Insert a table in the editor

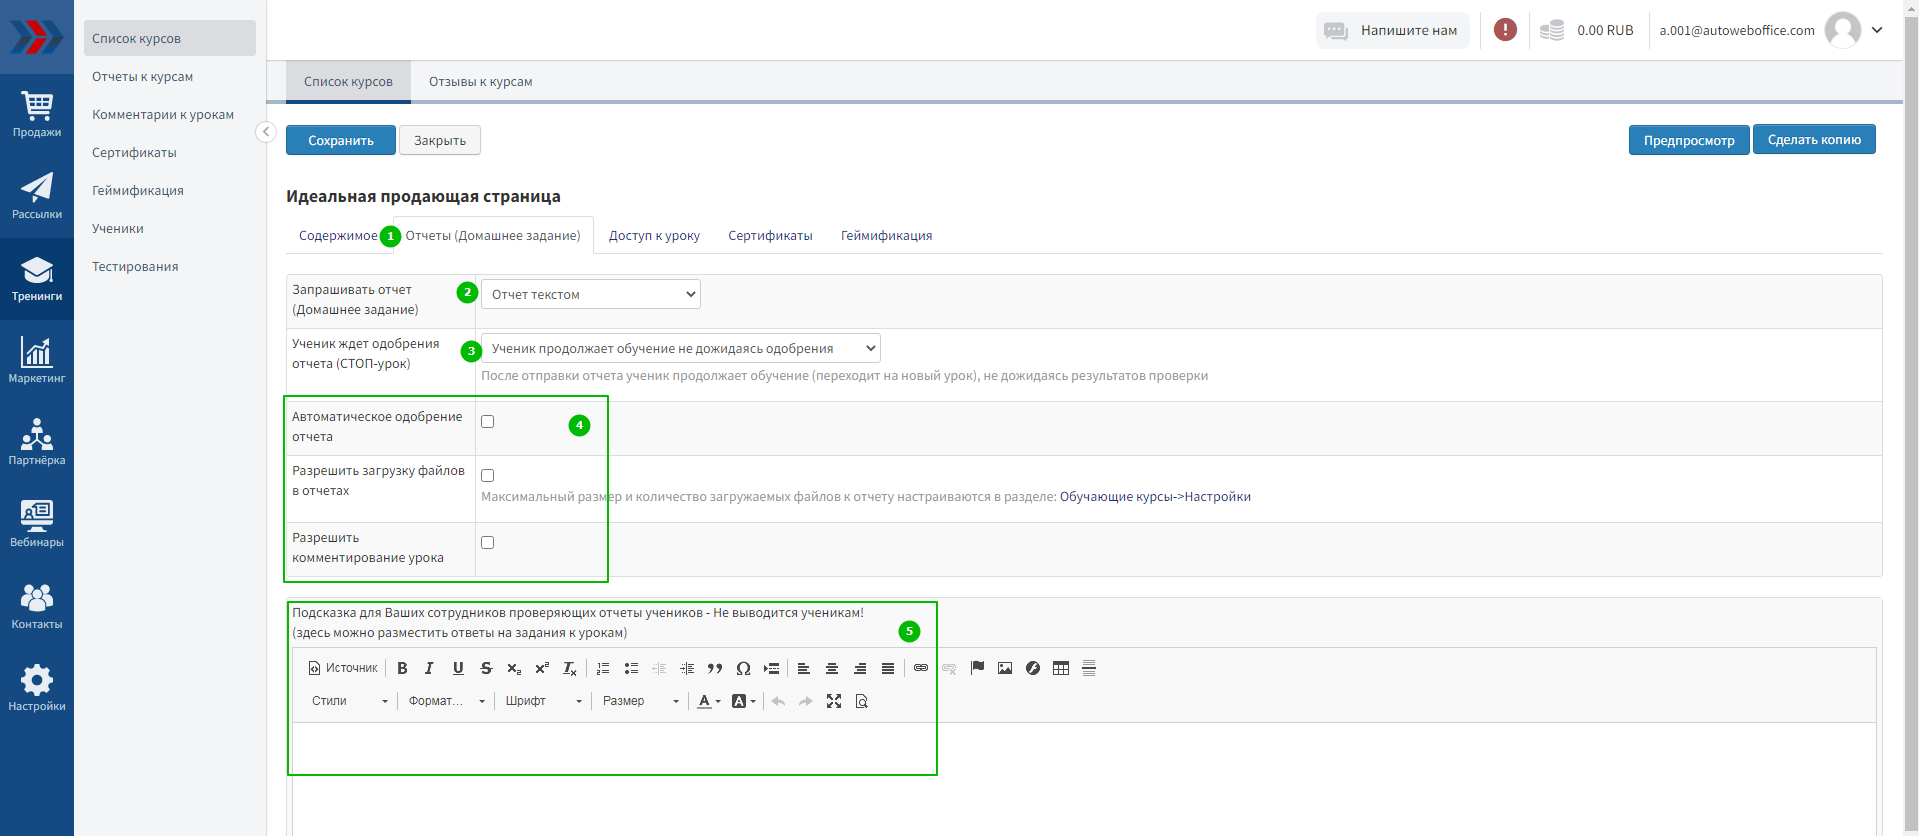click(1061, 668)
